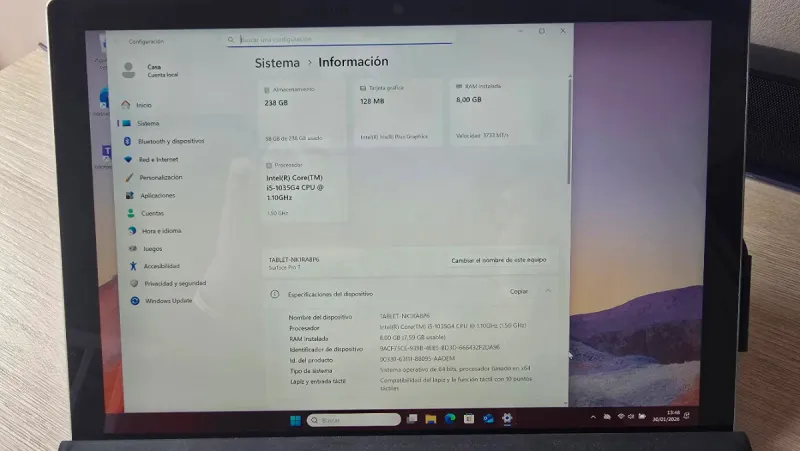Open Aplicaciones settings
Viewport: 800px width, 451px height.
click(x=158, y=195)
